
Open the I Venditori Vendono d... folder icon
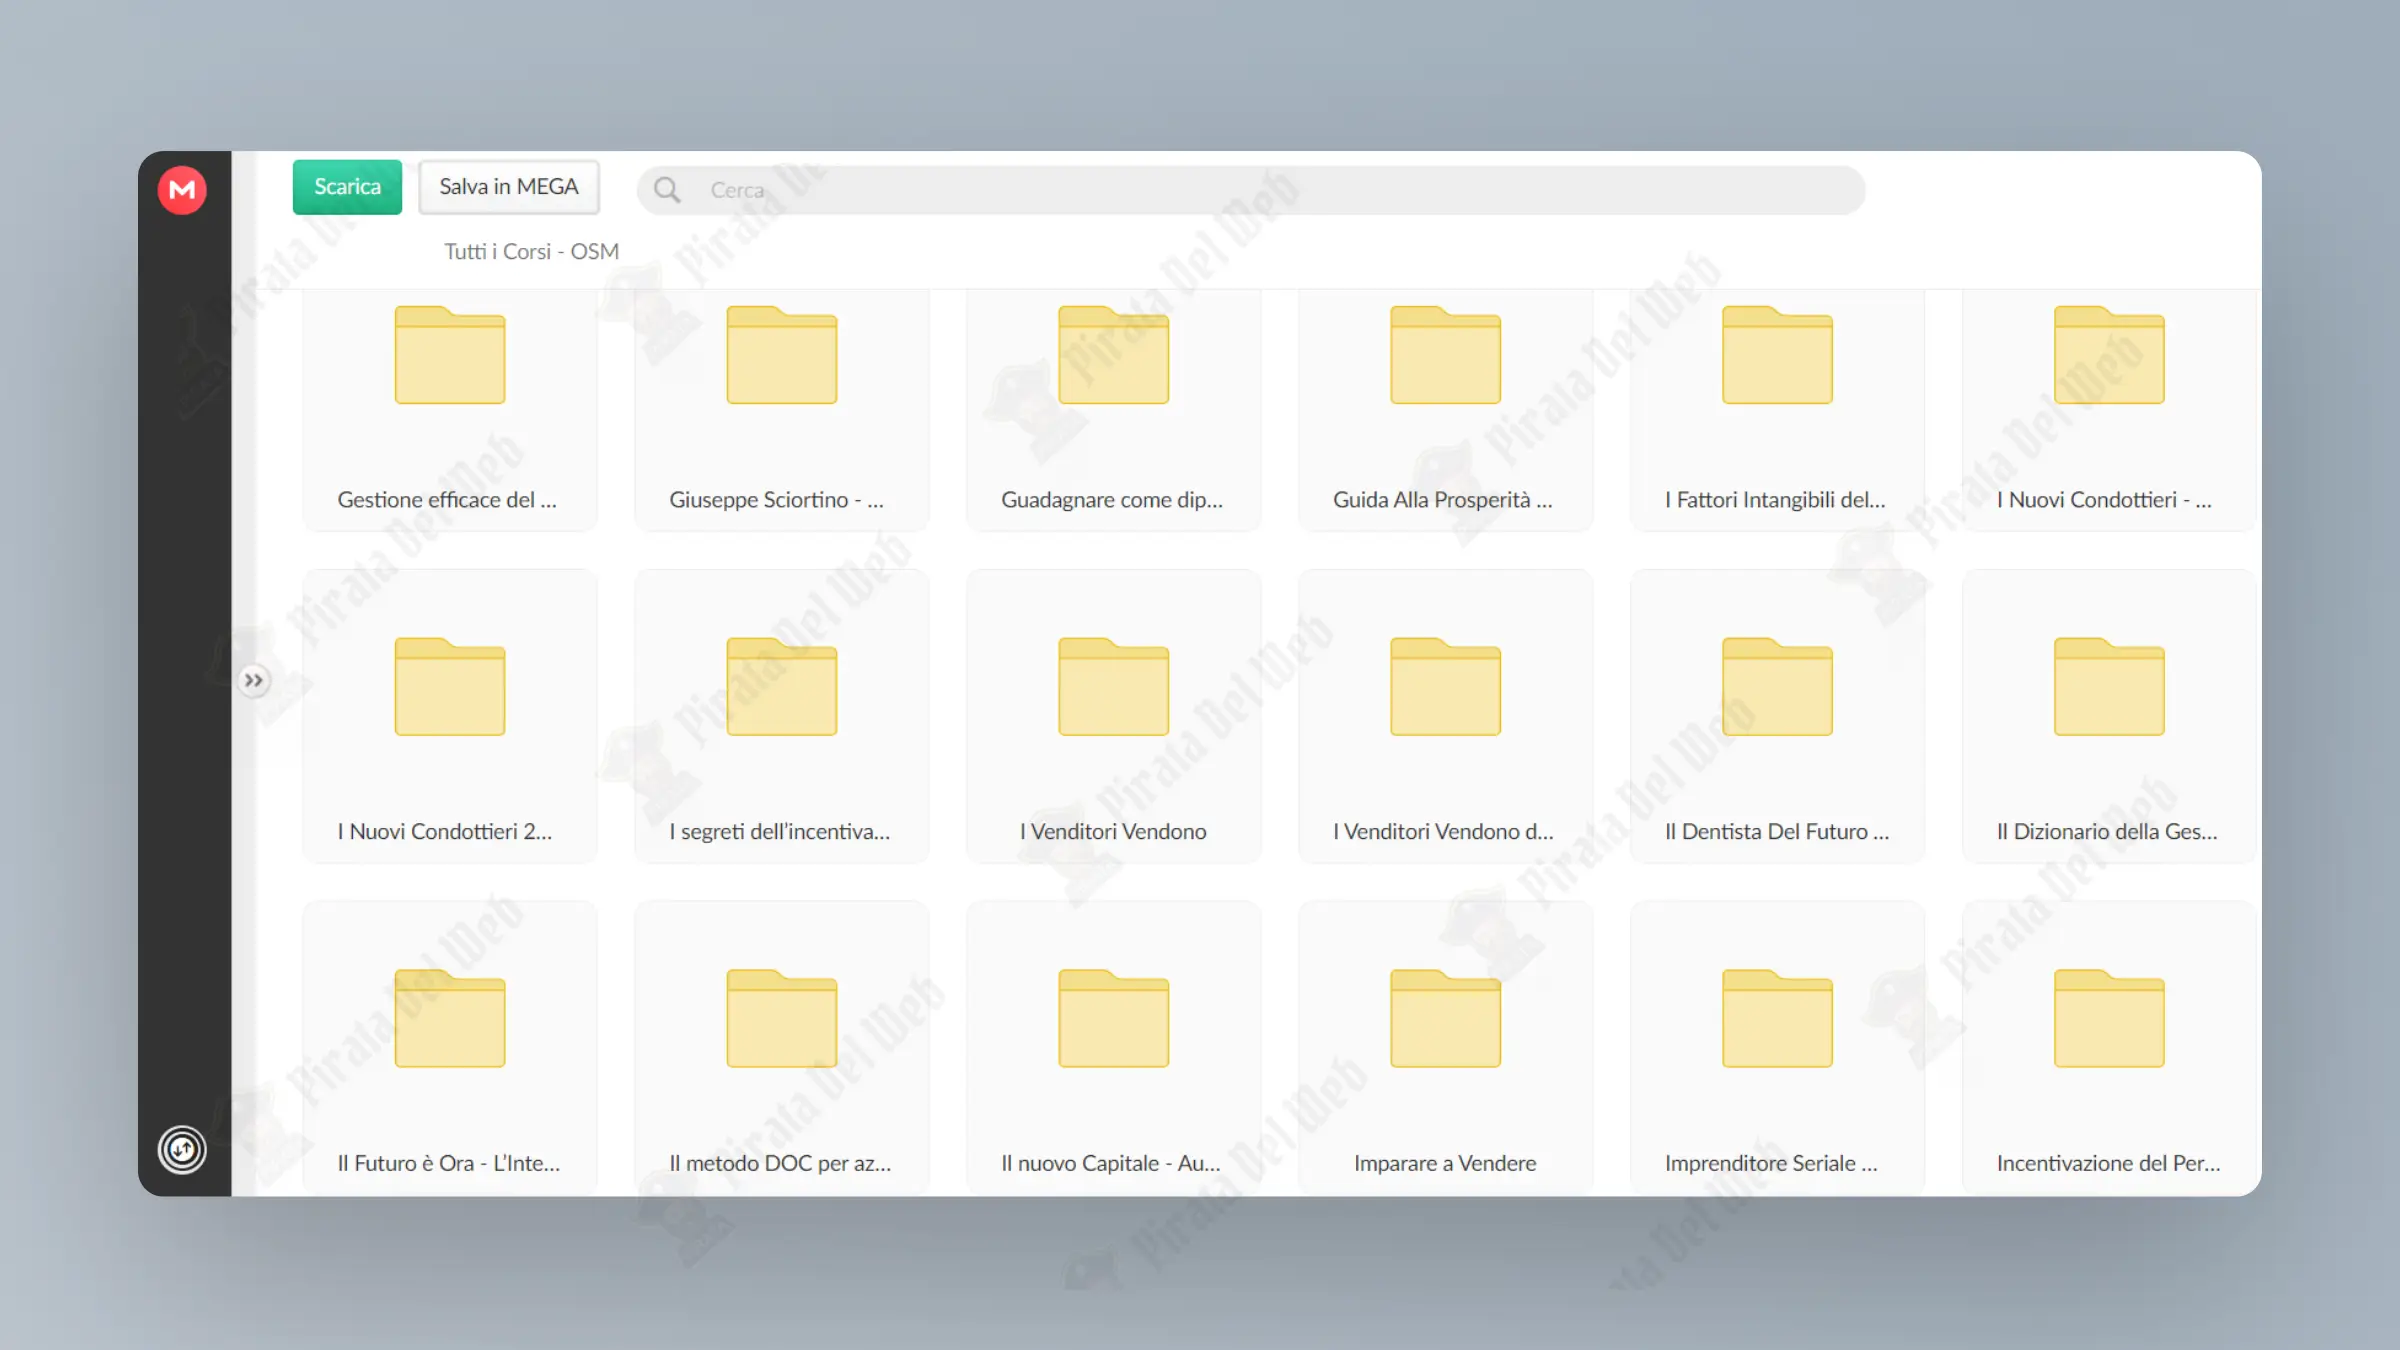1446,687
